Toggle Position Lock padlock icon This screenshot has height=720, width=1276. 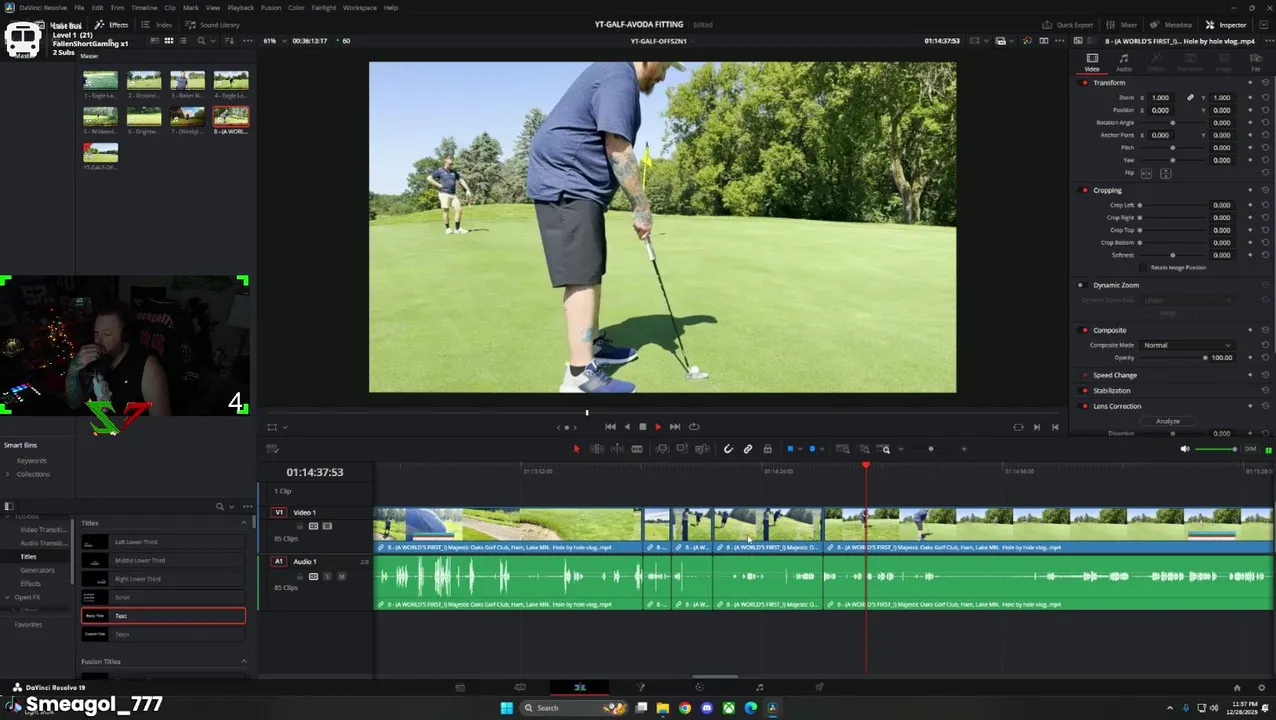(x=767, y=449)
